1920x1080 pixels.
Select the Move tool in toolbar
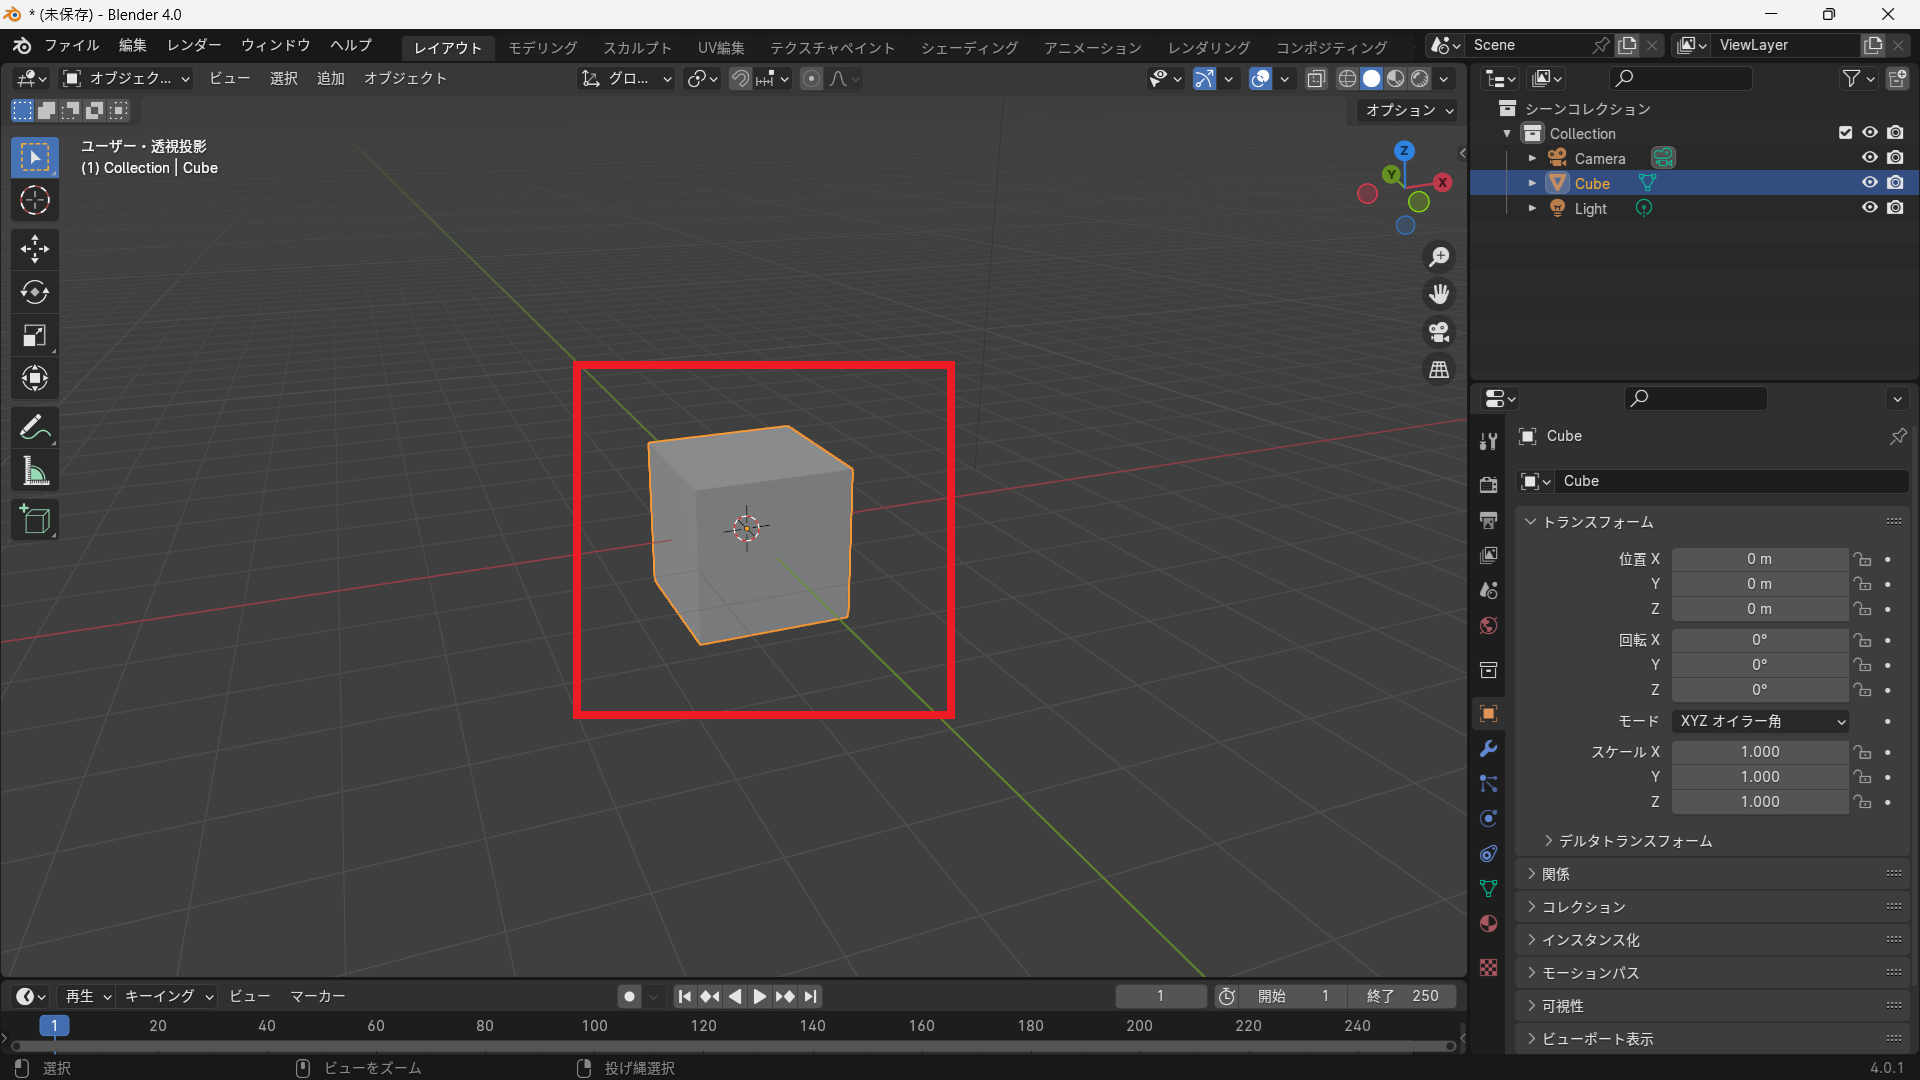[35, 248]
